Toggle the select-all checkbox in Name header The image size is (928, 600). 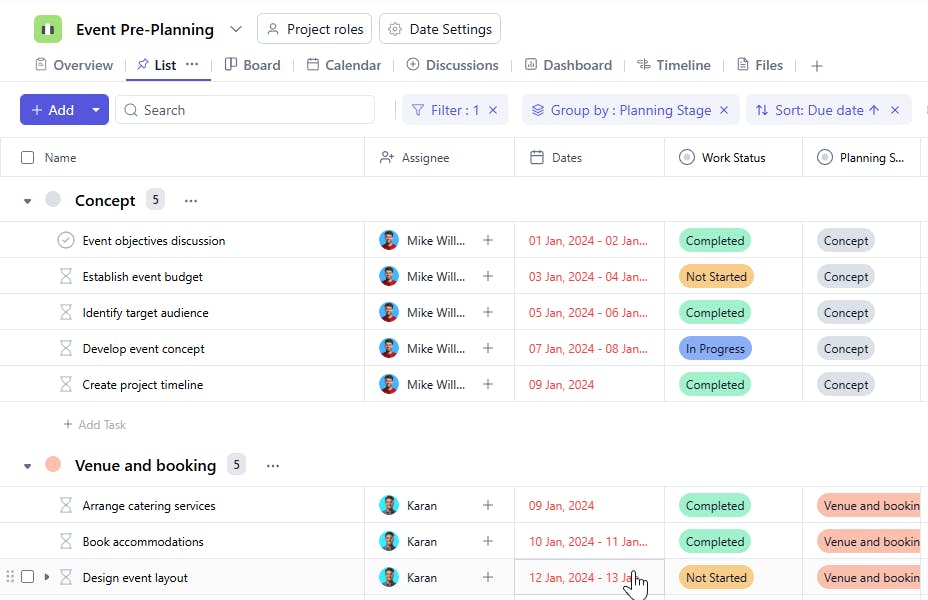tap(27, 157)
